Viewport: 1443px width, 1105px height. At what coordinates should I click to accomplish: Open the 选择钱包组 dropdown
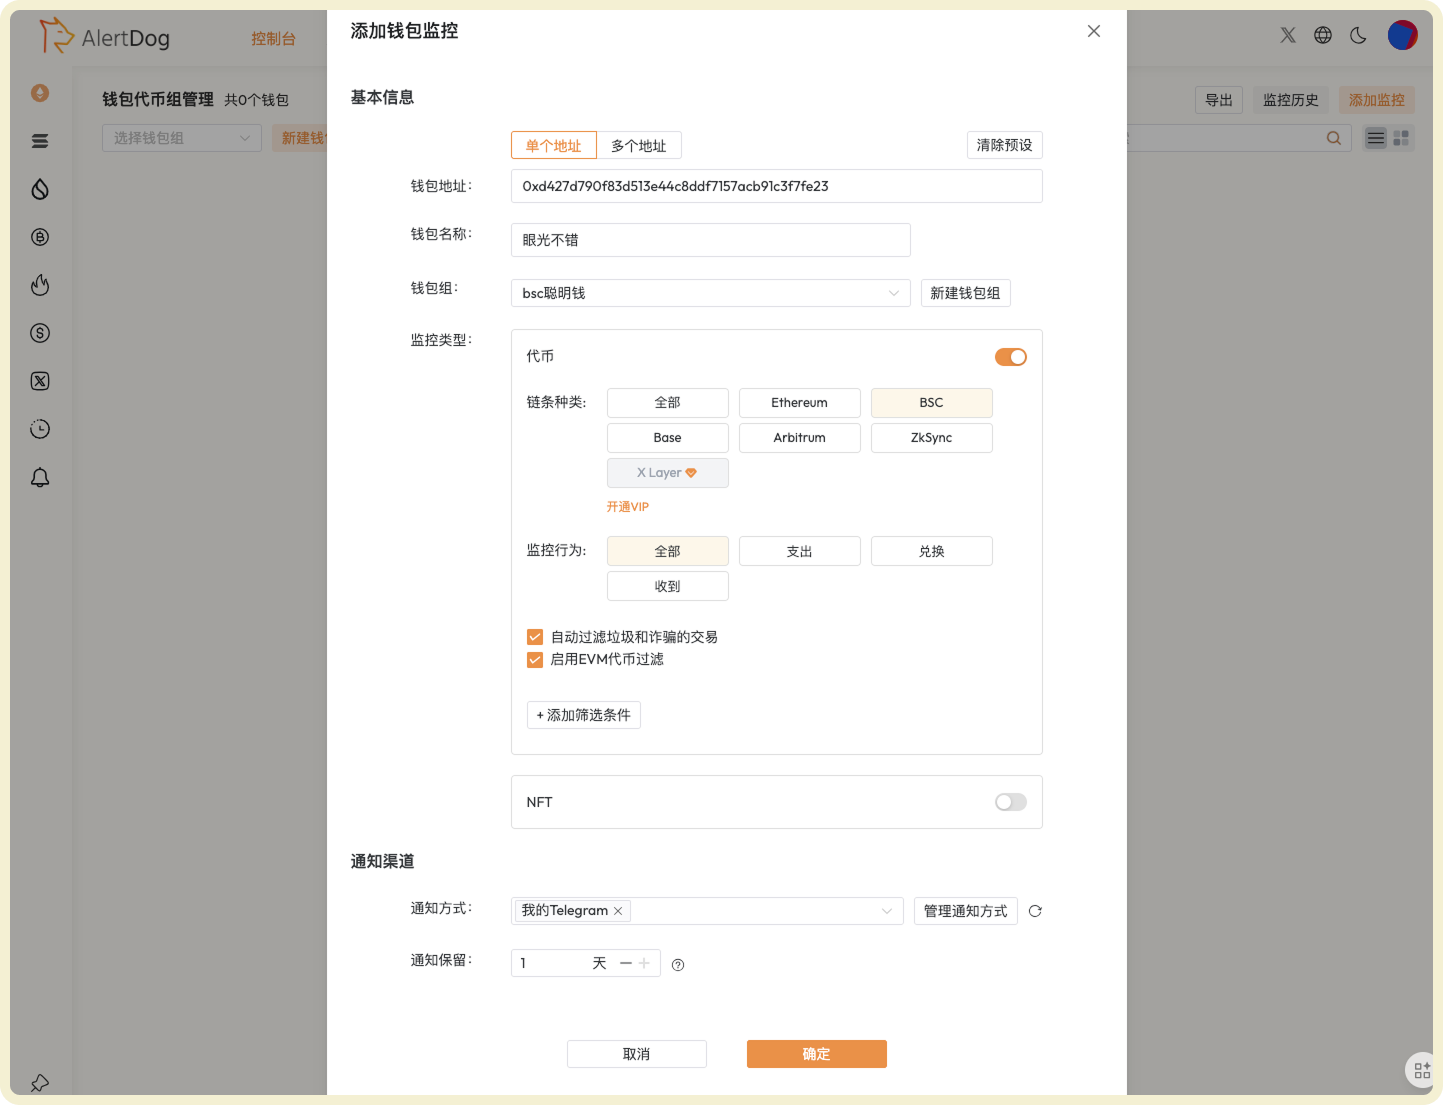182,138
